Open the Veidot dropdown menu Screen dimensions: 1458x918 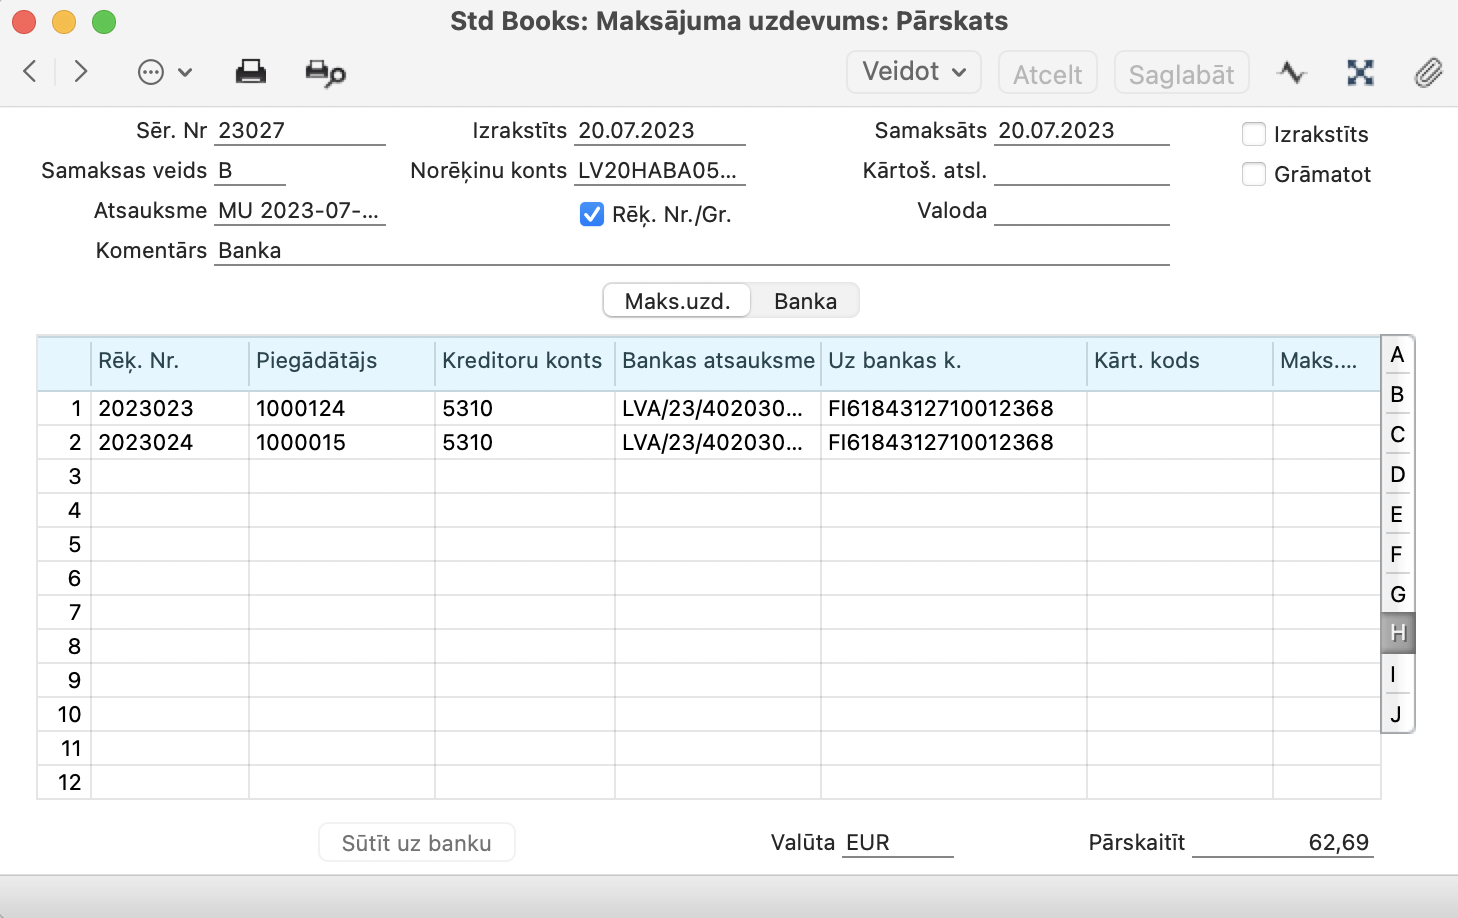click(913, 72)
